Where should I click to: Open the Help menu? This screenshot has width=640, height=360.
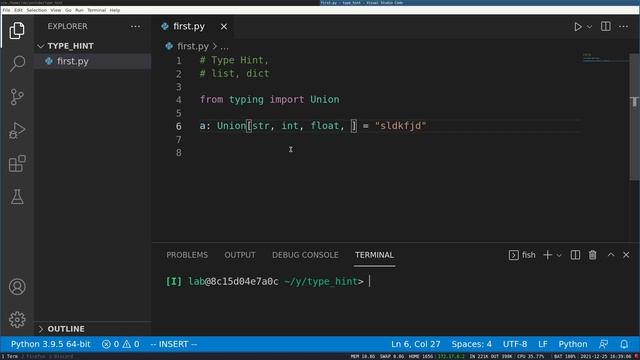pos(115,10)
